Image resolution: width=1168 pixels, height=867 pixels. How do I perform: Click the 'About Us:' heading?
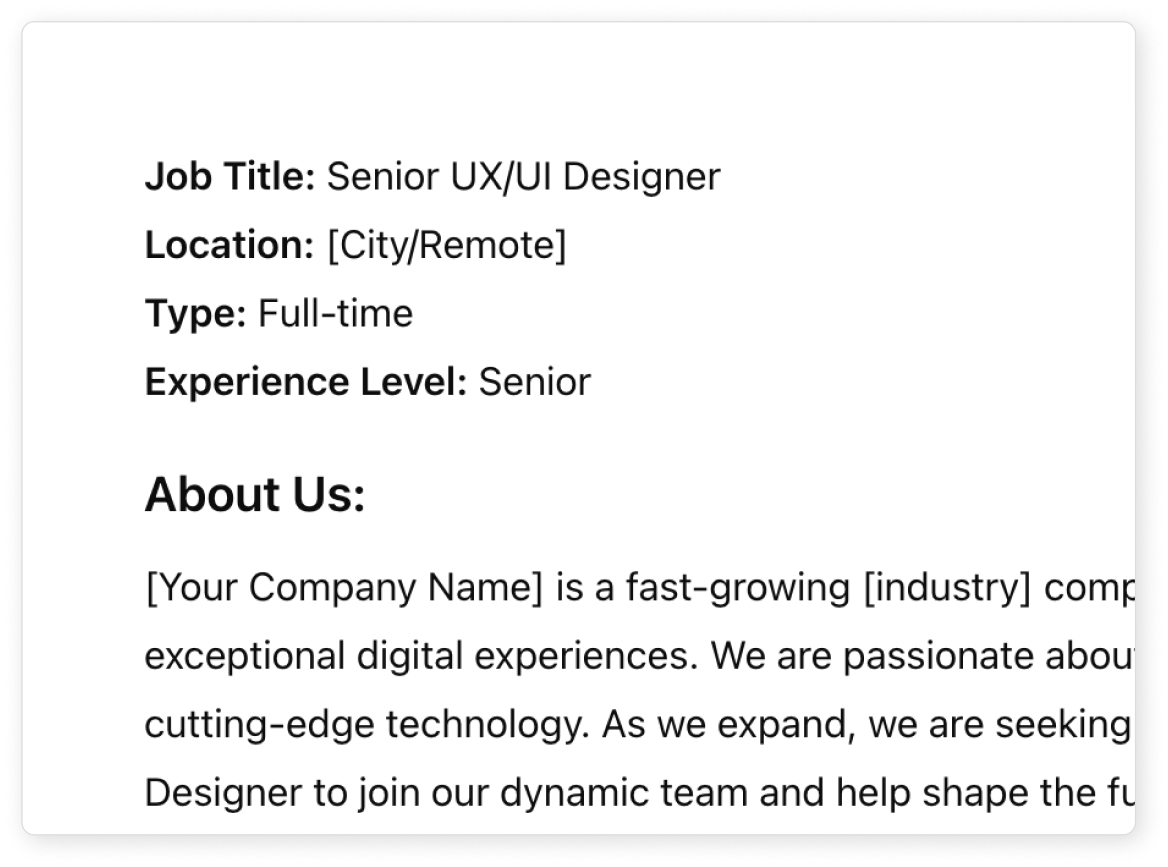point(255,495)
